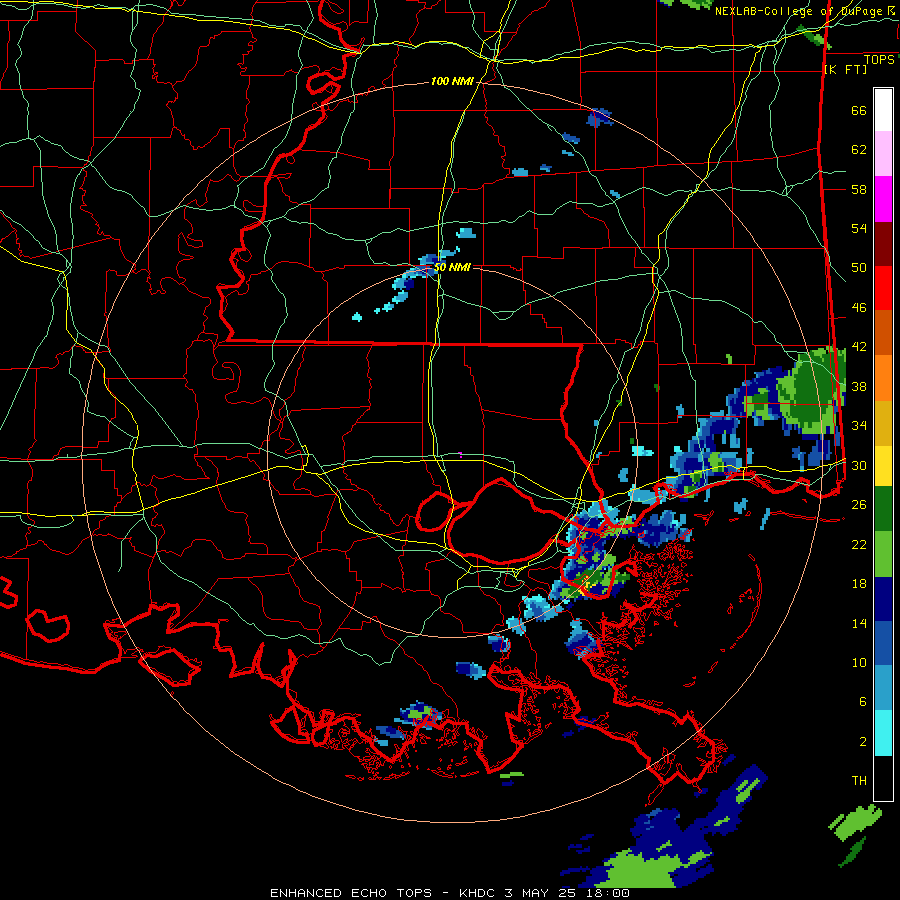Screen dimensions: 900x900
Task: Click the legend value '66'
Action: point(859,110)
